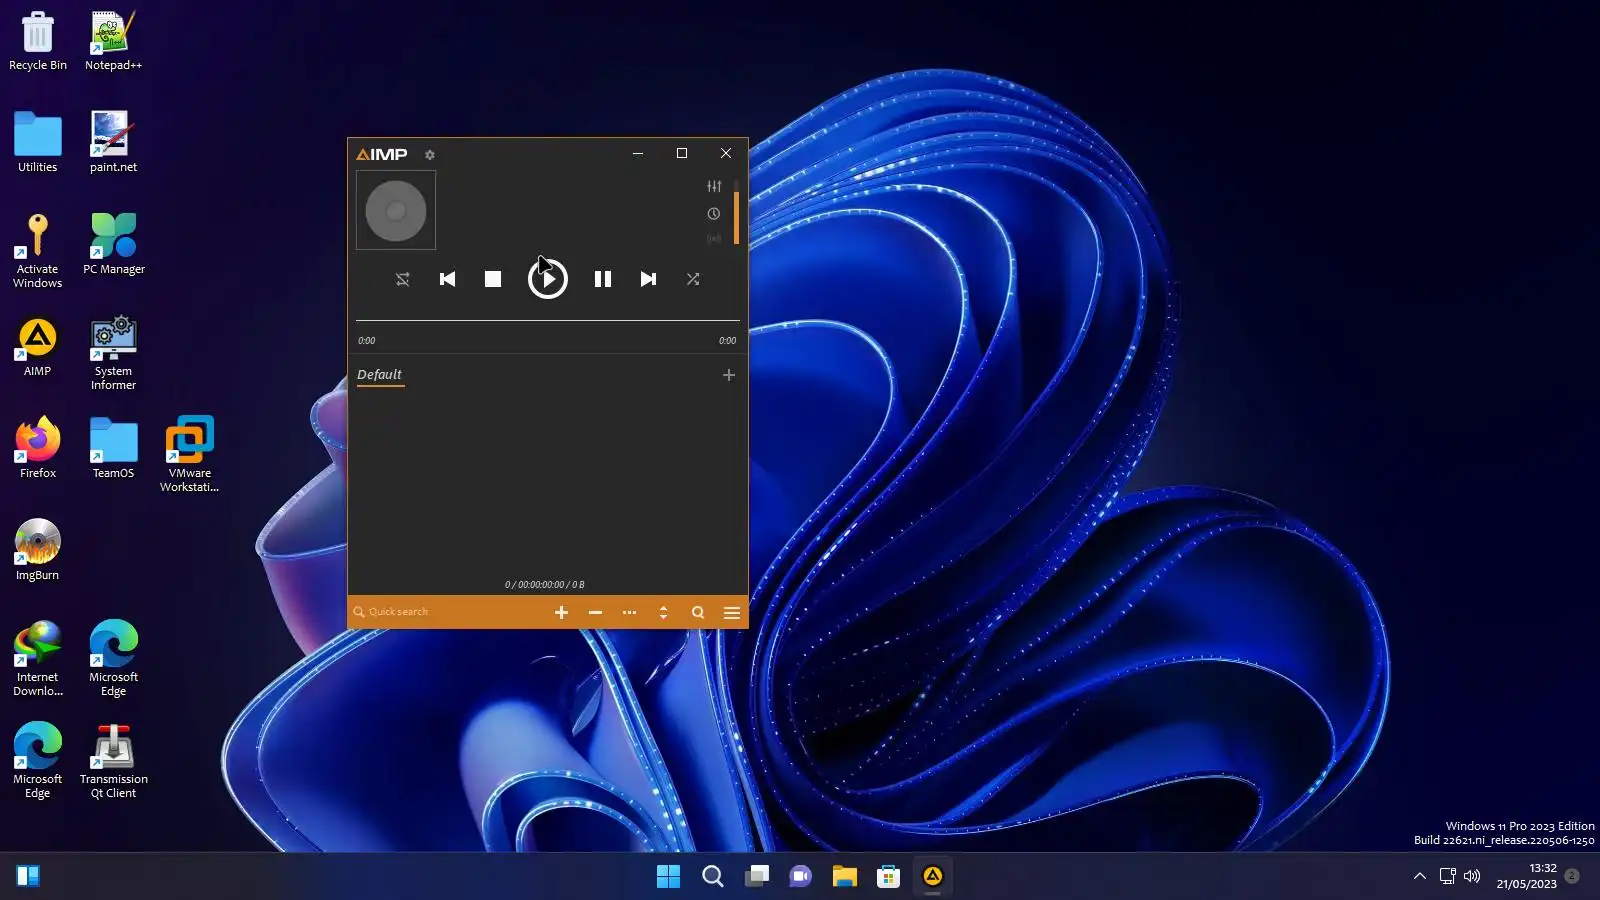Select the AIMP shortcut on the desktop
1600x900 pixels.
tap(38, 347)
